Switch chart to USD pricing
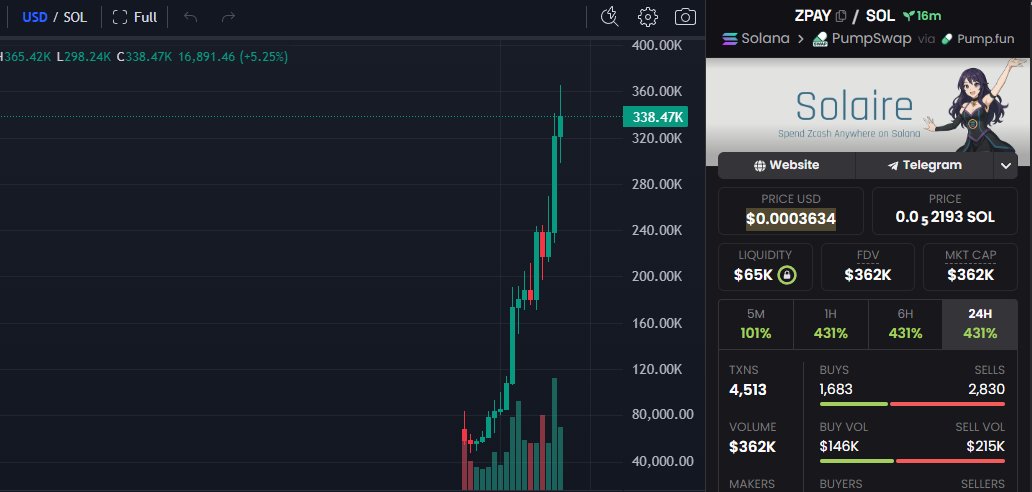 coord(34,17)
